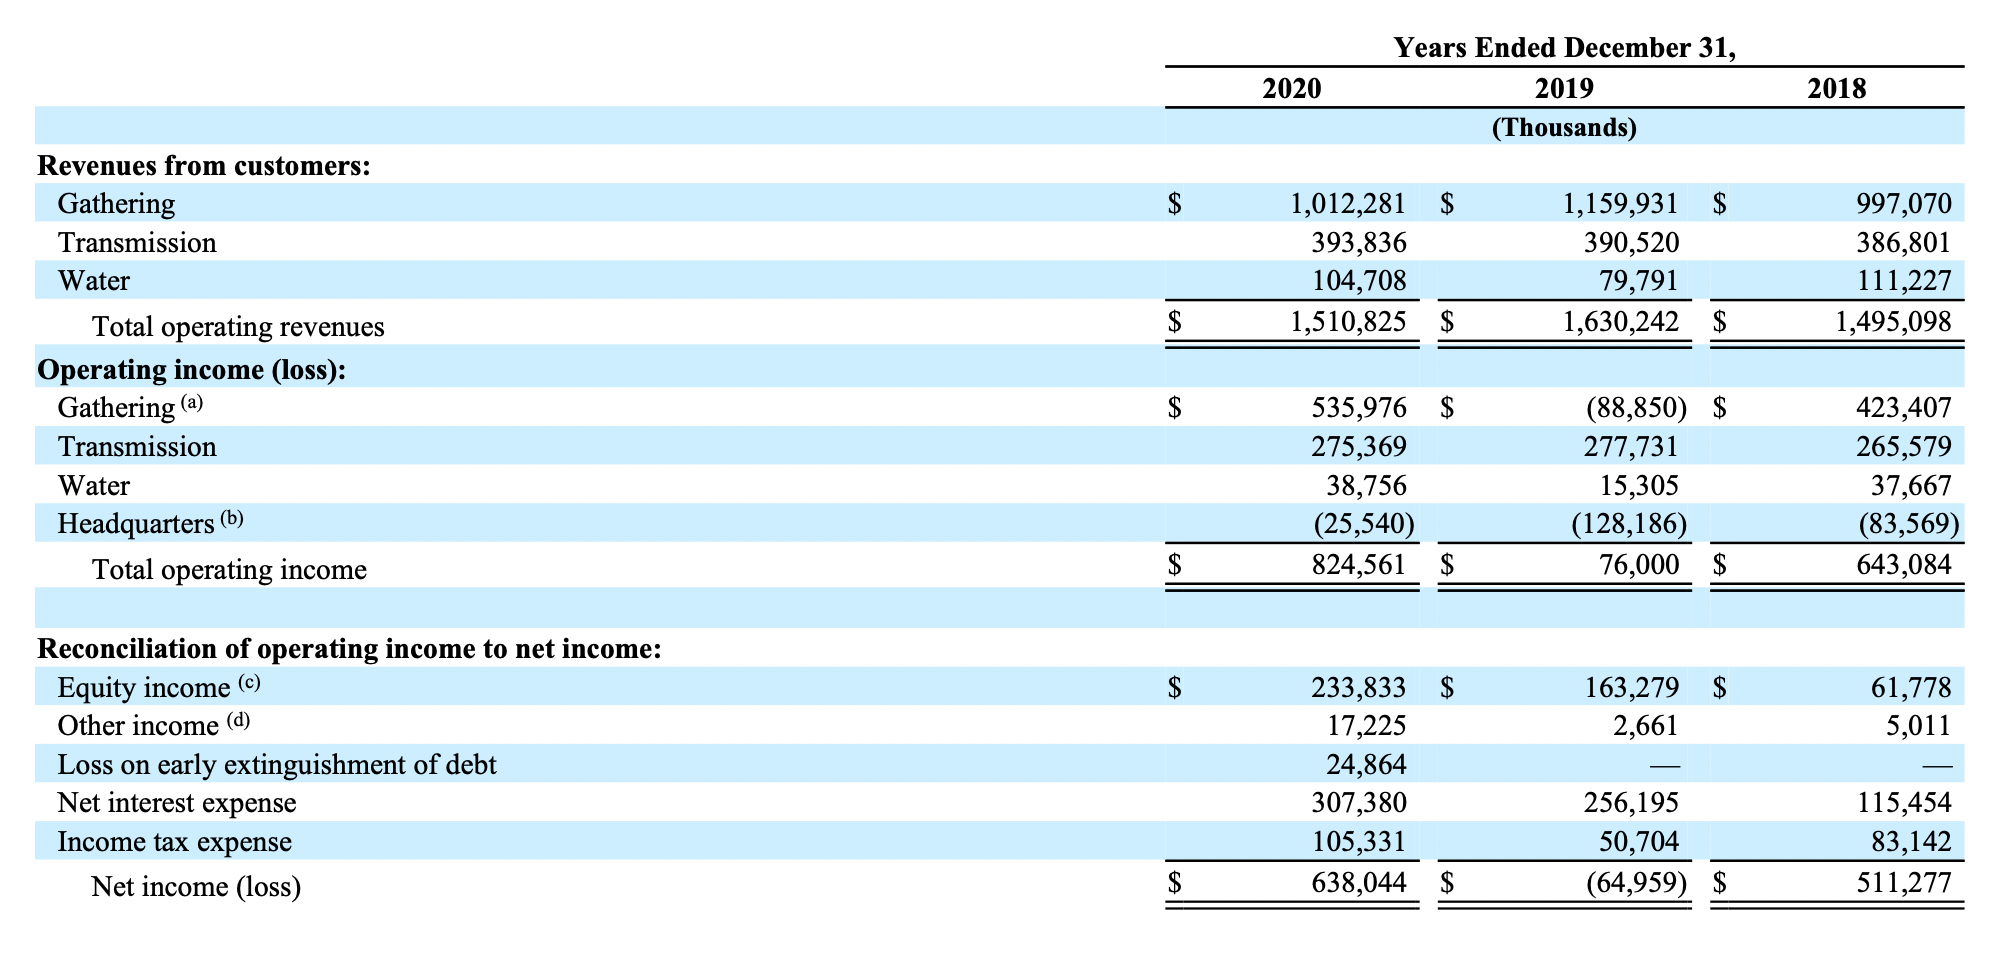Select total revenues value 1,630,242
The image size is (2000, 970).
1621,322
